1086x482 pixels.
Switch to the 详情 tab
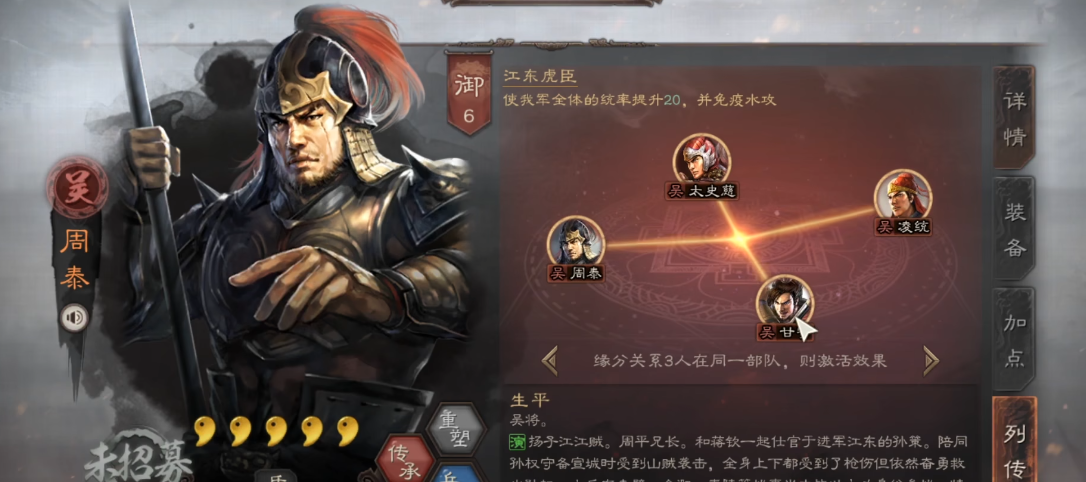[1013, 118]
